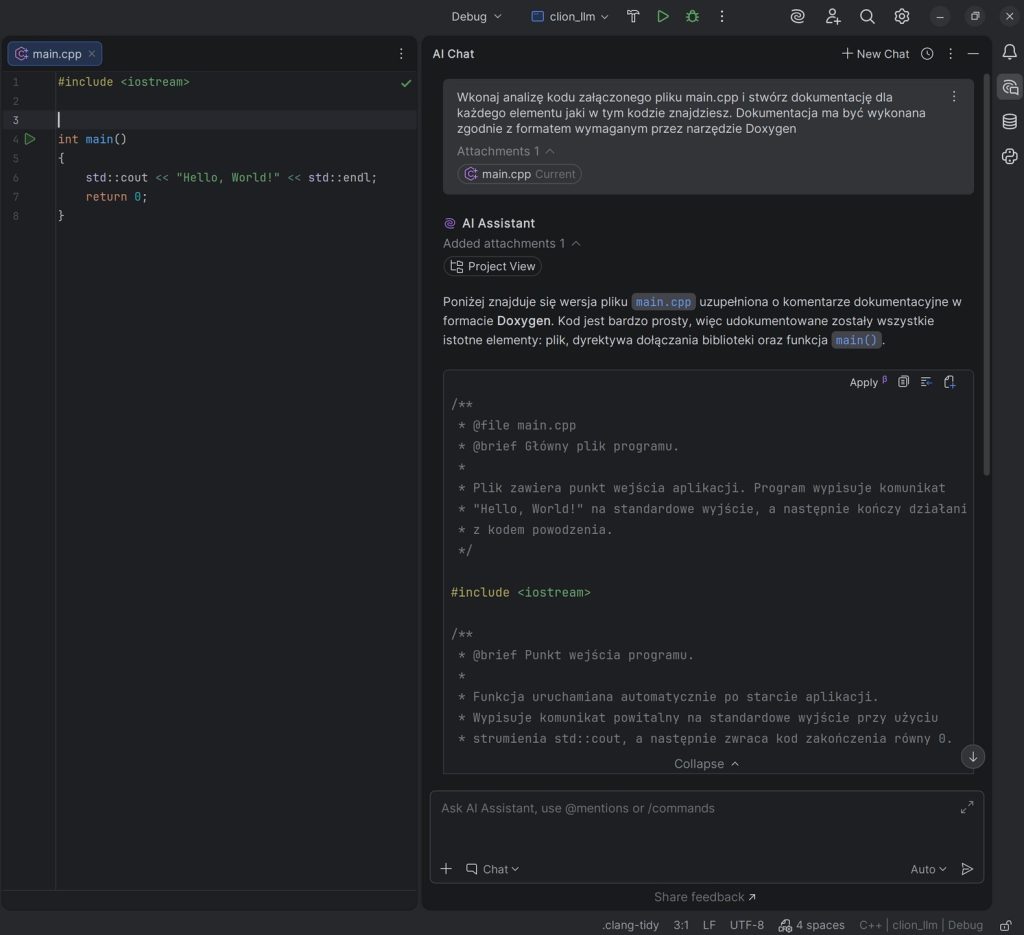Run clion_llm with the green play icon
This screenshot has width=1024, height=935.
[663, 16]
